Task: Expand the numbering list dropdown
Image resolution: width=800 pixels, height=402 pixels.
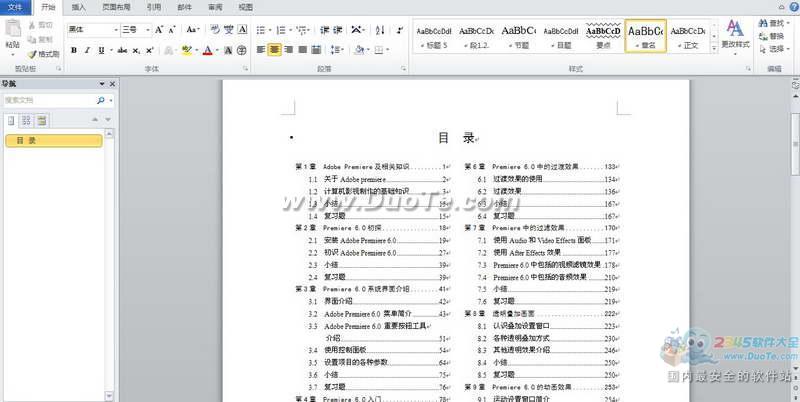Action: click(290, 31)
